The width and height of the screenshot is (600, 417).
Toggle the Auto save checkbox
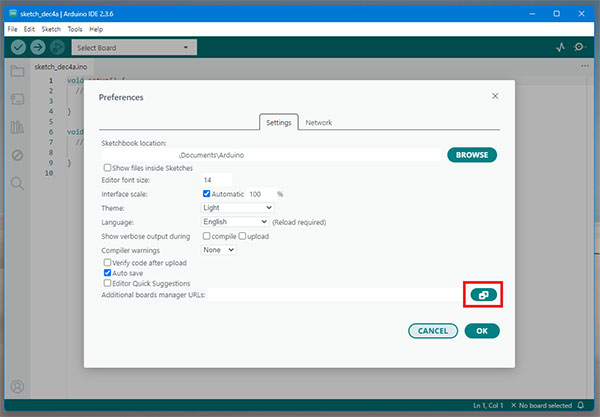[108, 272]
